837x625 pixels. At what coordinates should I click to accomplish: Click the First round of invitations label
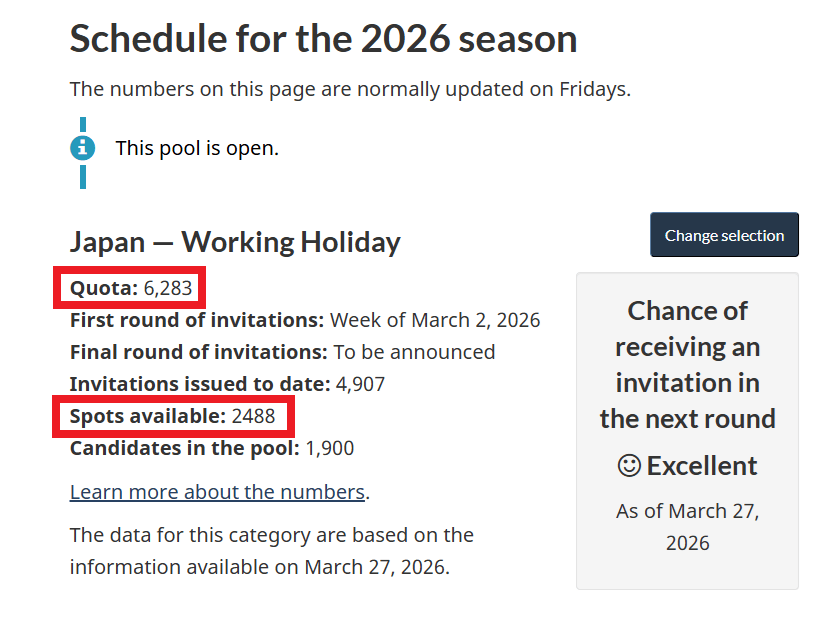[196, 321]
